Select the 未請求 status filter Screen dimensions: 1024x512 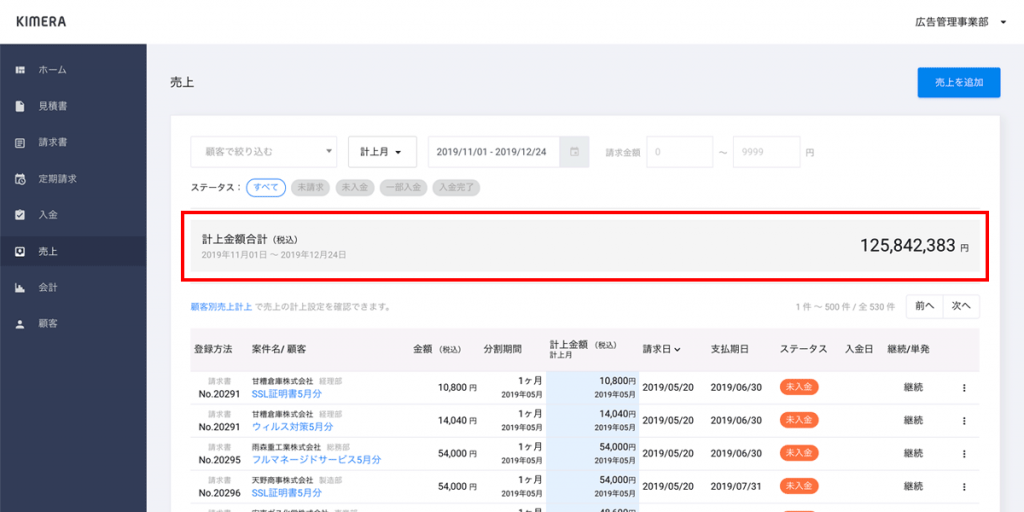[x=311, y=188]
